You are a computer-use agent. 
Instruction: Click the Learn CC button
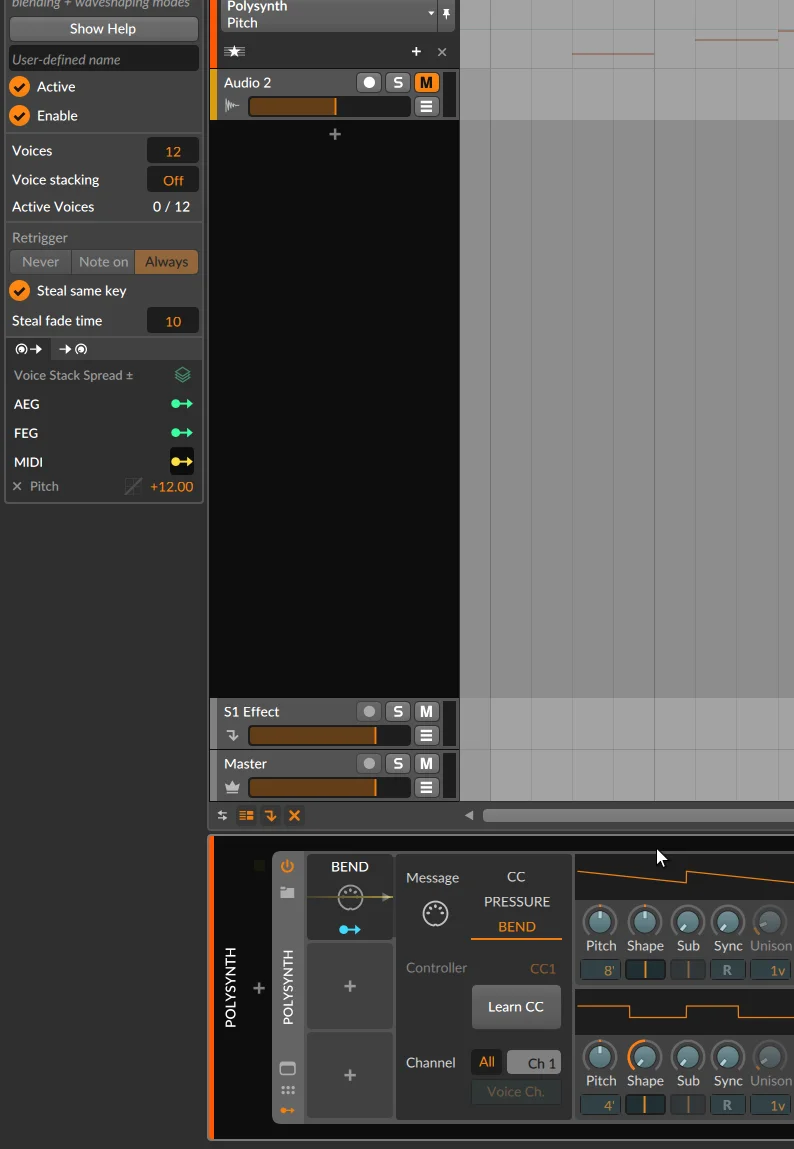click(x=516, y=1007)
